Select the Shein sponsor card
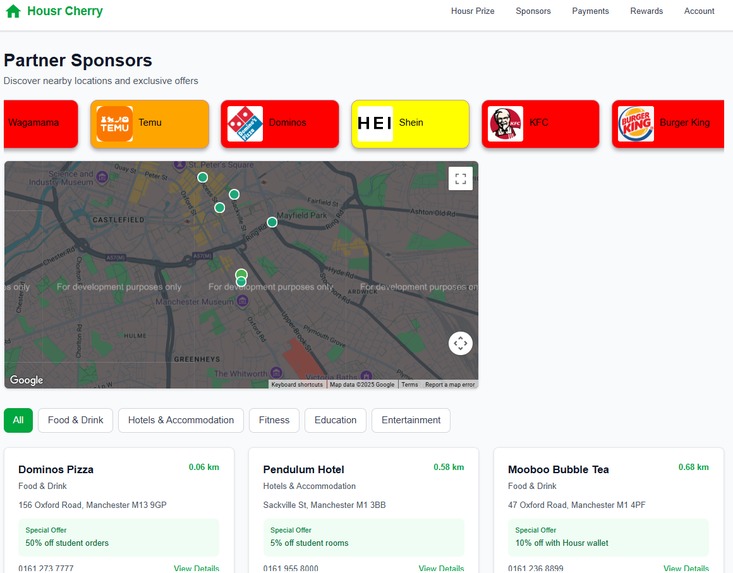The image size is (733, 573). click(410, 124)
